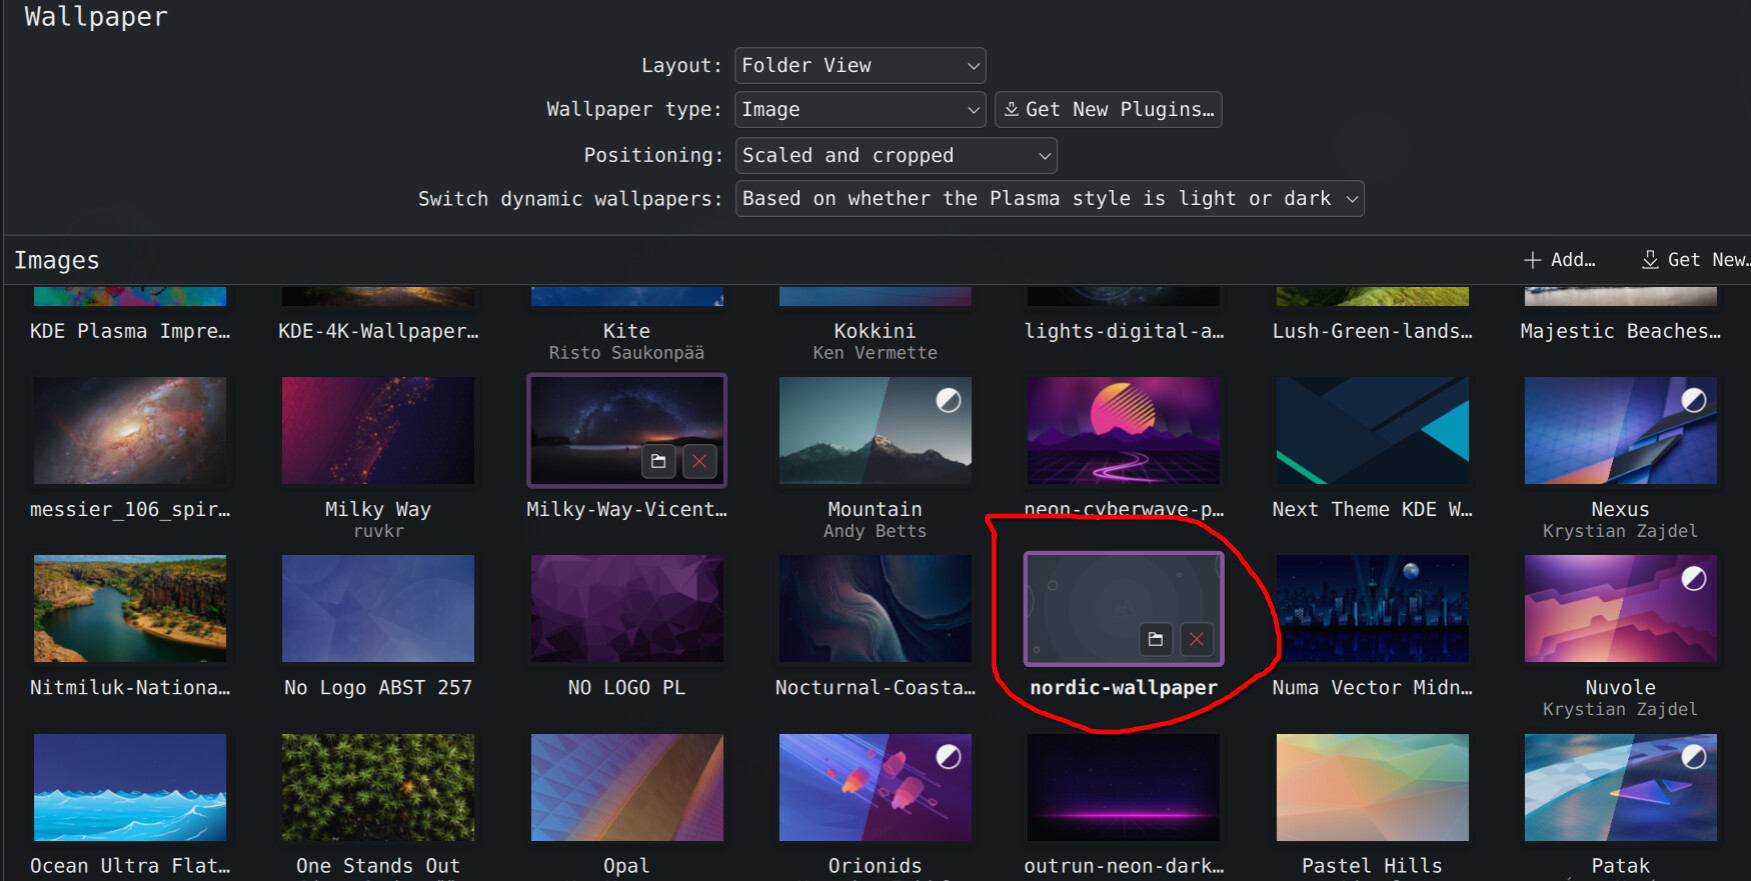1751x881 pixels.
Task: Select the Pastel Hills wallpaper
Action: pyautogui.click(x=1372, y=788)
